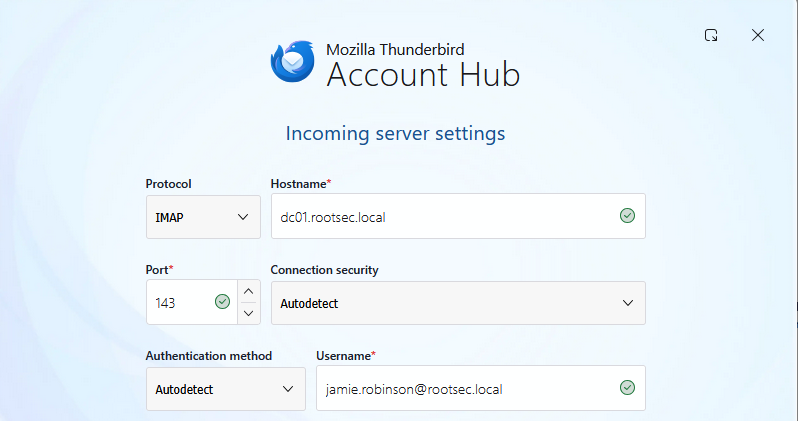Click the Thunderbird logo icon
Image resolution: width=798 pixels, height=421 pixels.
pyautogui.click(x=293, y=62)
